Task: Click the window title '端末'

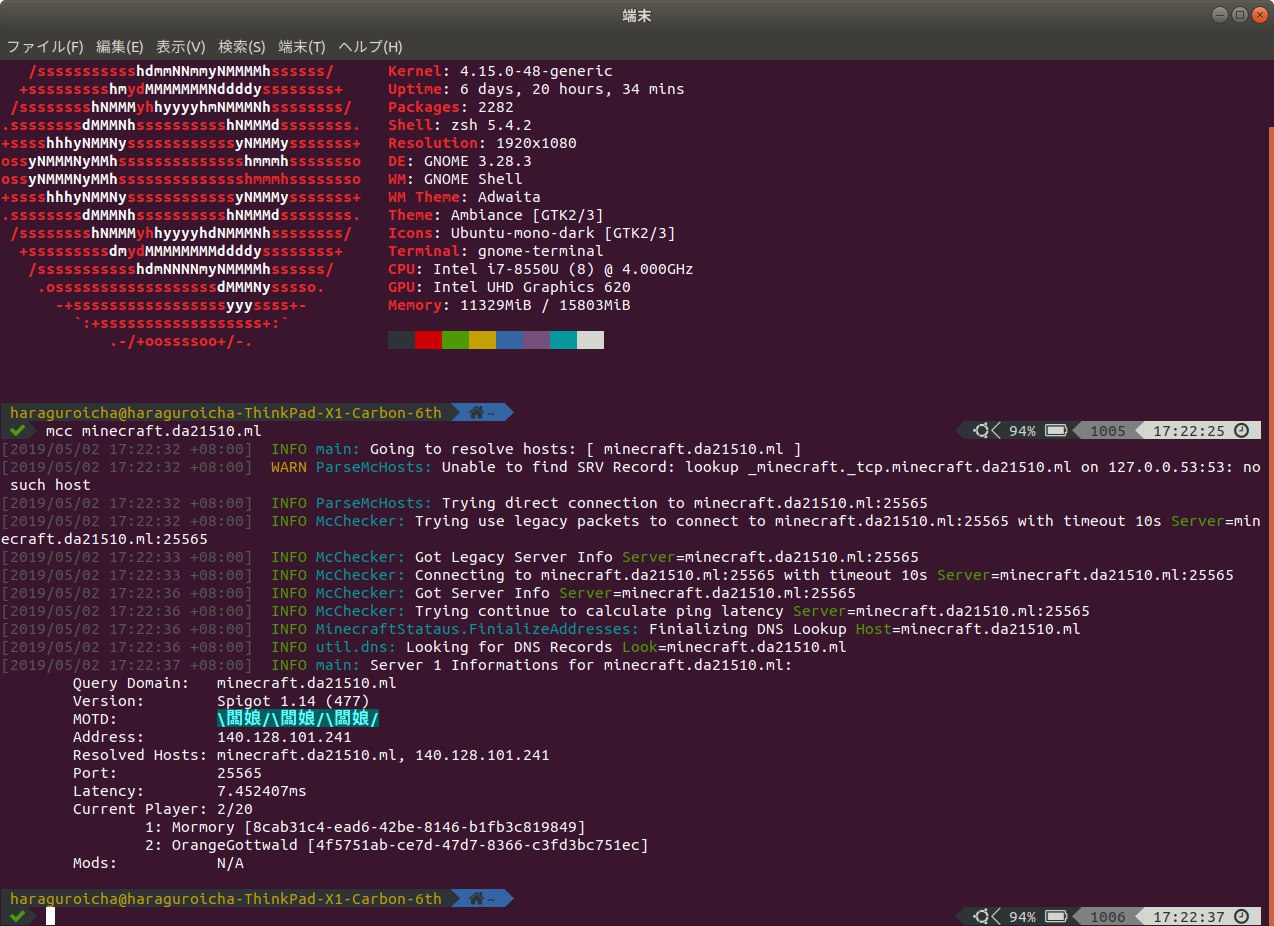Action: [x=637, y=15]
